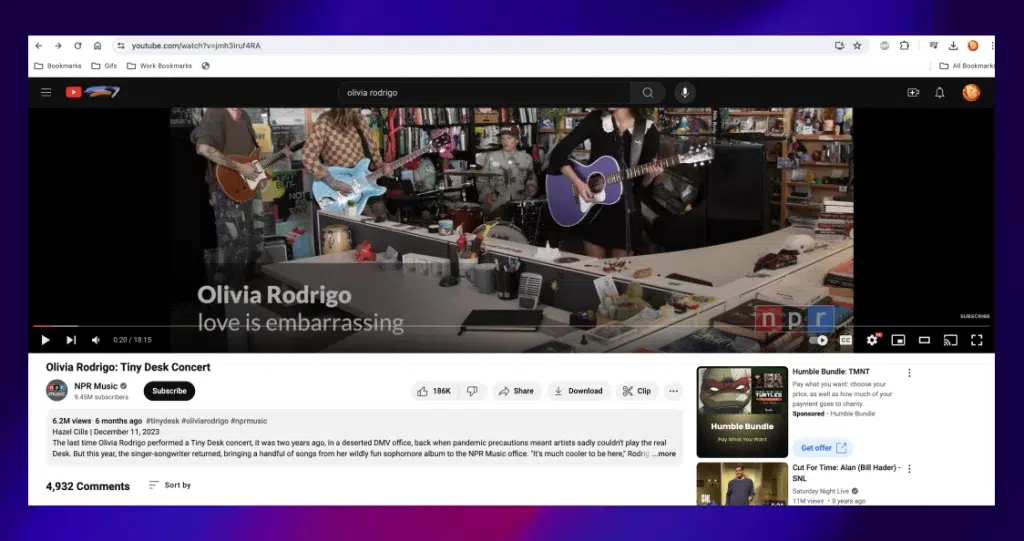This screenshot has width=1024, height=541.
Task: Click the SUBSCRIBE watermark on the video
Action: click(x=974, y=316)
